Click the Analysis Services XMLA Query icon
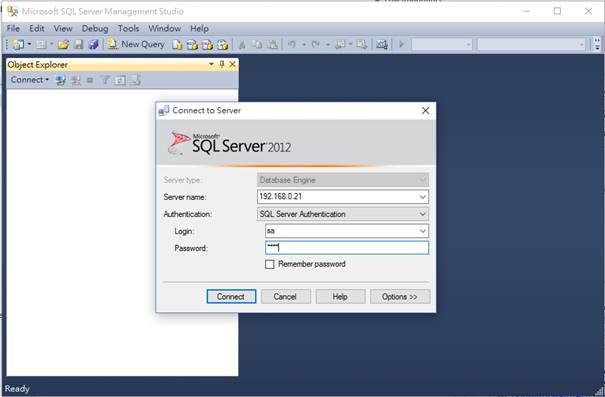 [x=223, y=45]
